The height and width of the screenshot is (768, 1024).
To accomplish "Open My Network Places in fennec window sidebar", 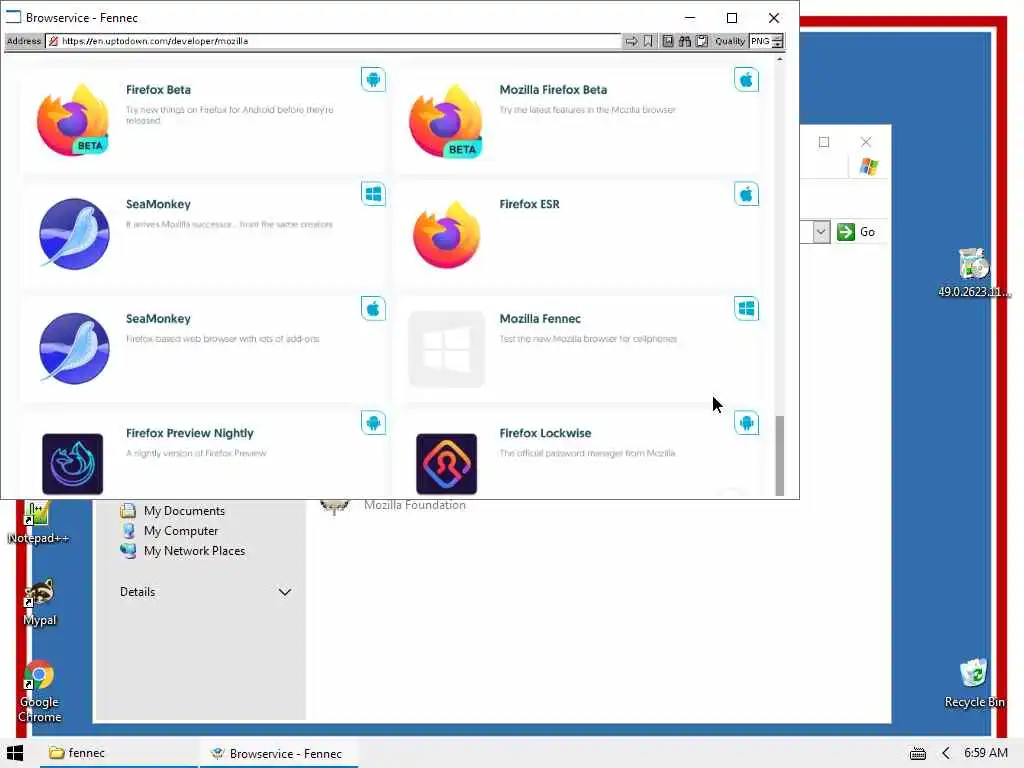I will point(183,551).
